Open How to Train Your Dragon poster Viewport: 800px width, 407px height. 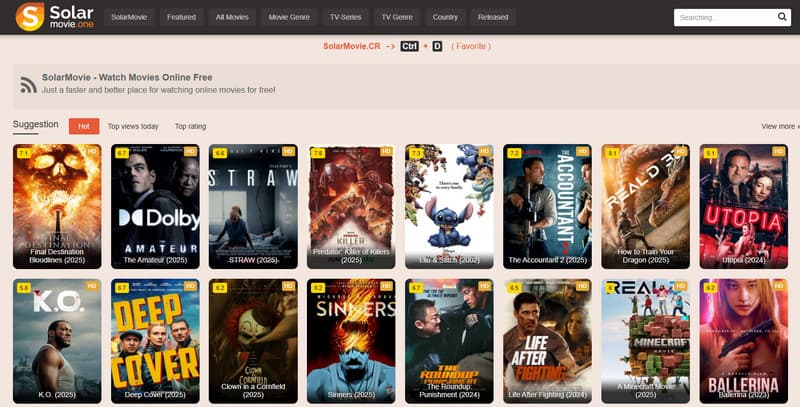tap(645, 206)
